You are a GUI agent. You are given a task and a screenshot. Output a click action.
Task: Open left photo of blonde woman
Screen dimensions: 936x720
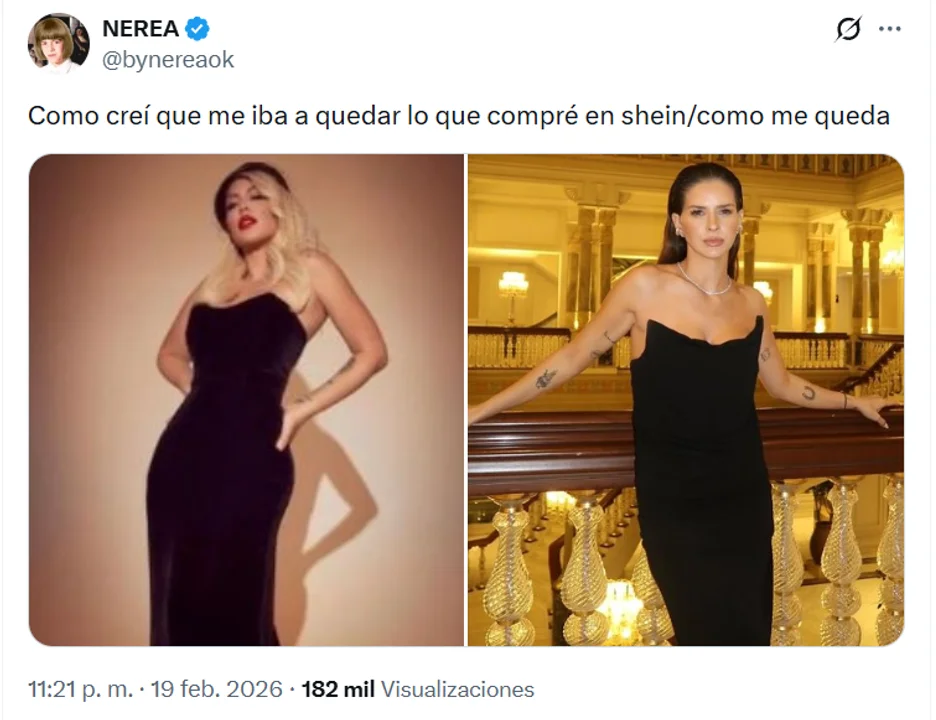(x=246, y=400)
